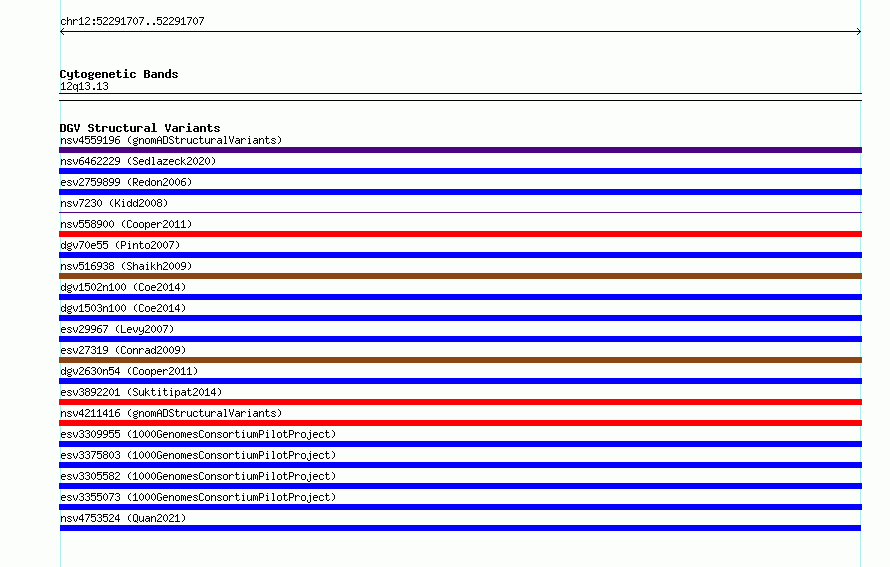Click the brown bar under esv27319
The width and height of the screenshot is (890, 567).
point(460,360)
